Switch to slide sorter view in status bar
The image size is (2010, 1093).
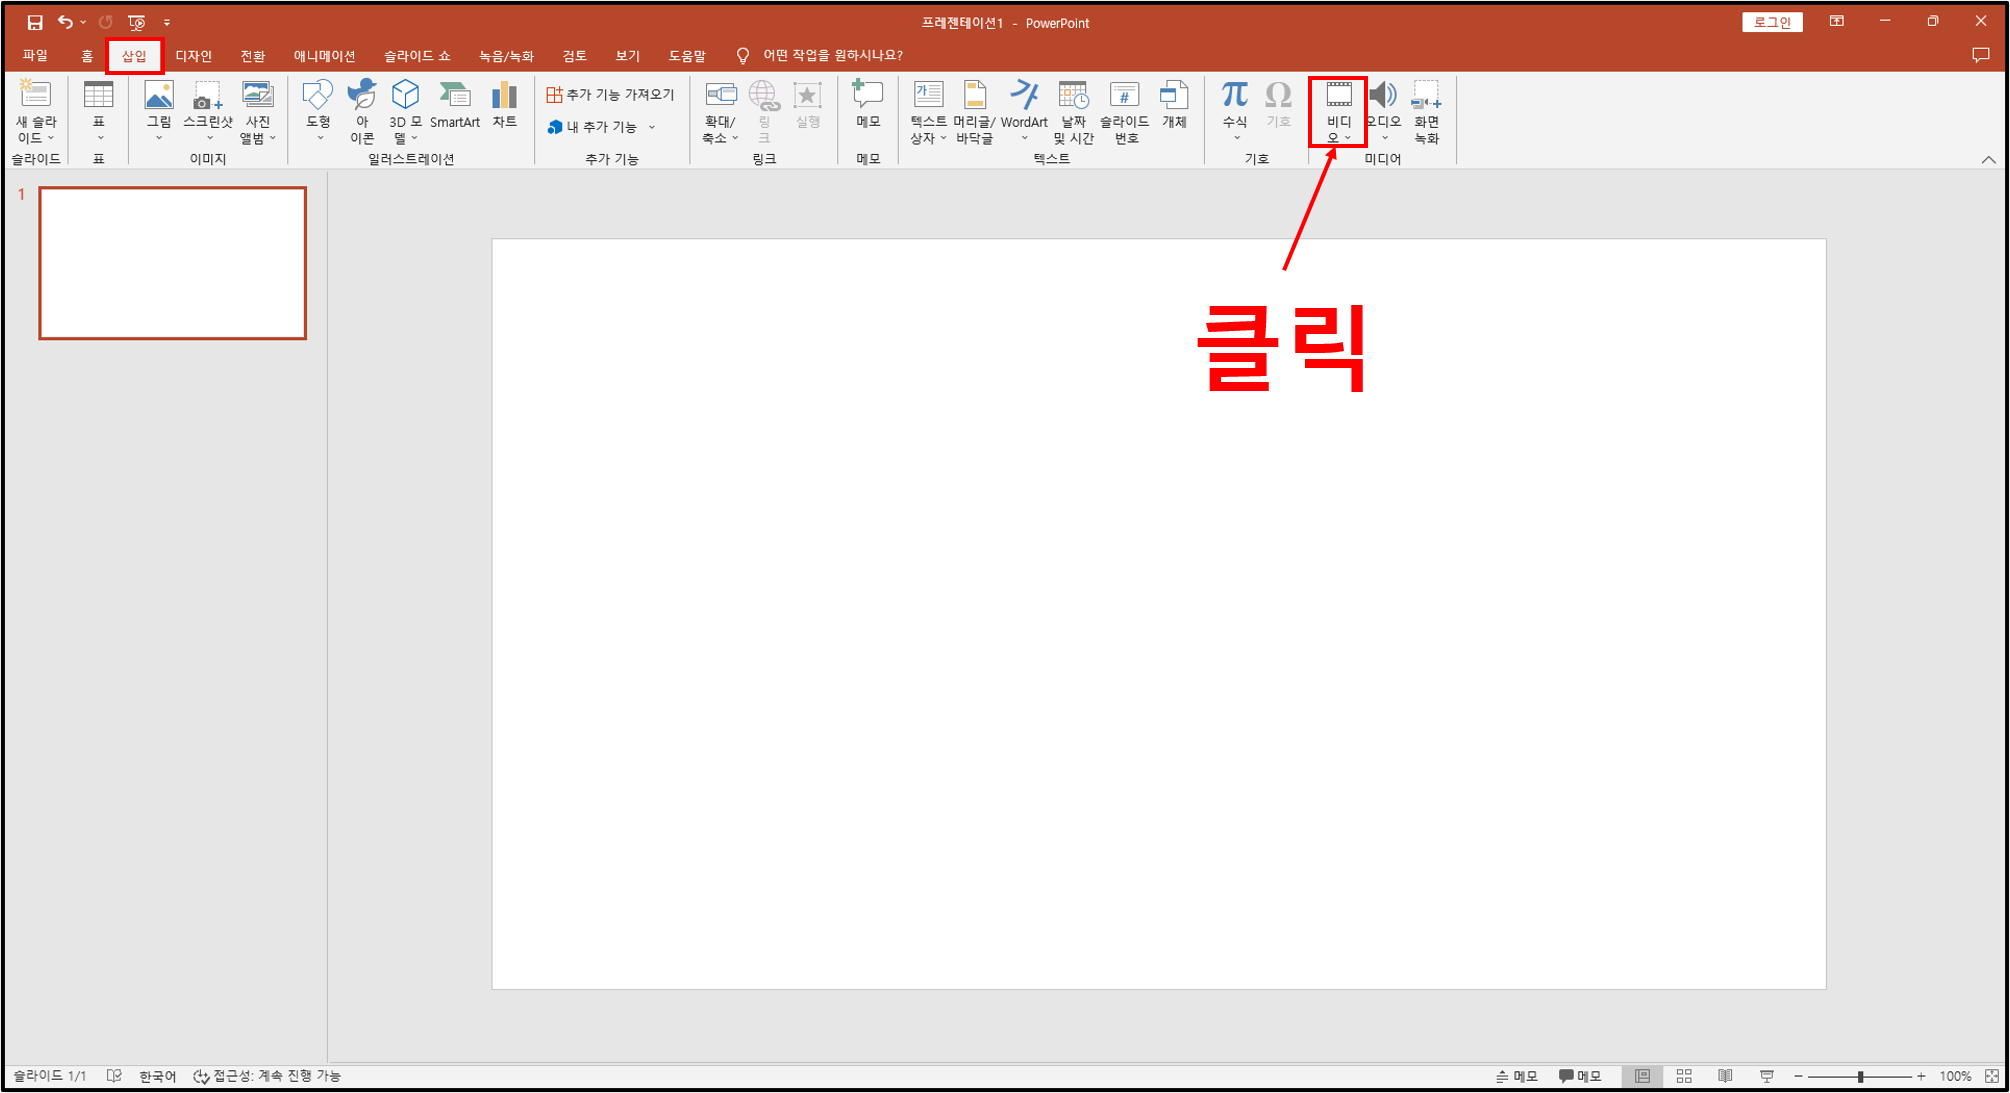1684,1076
